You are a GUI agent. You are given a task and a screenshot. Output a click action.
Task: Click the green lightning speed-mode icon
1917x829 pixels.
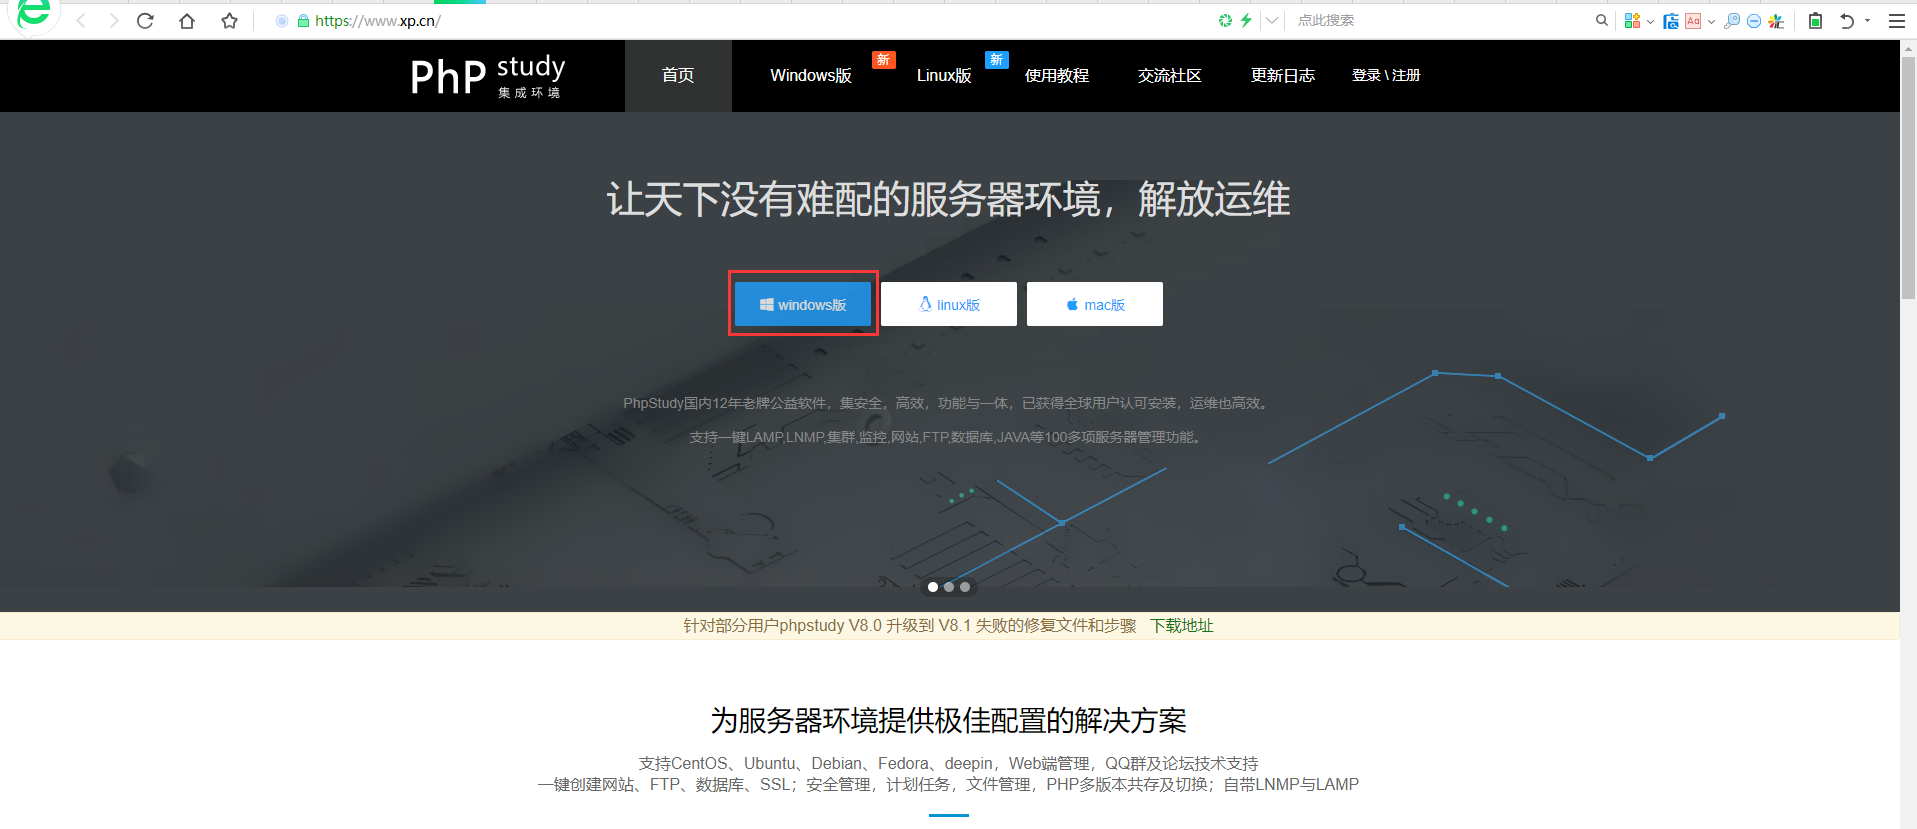pyautogui.click(x=1246, y=20)
